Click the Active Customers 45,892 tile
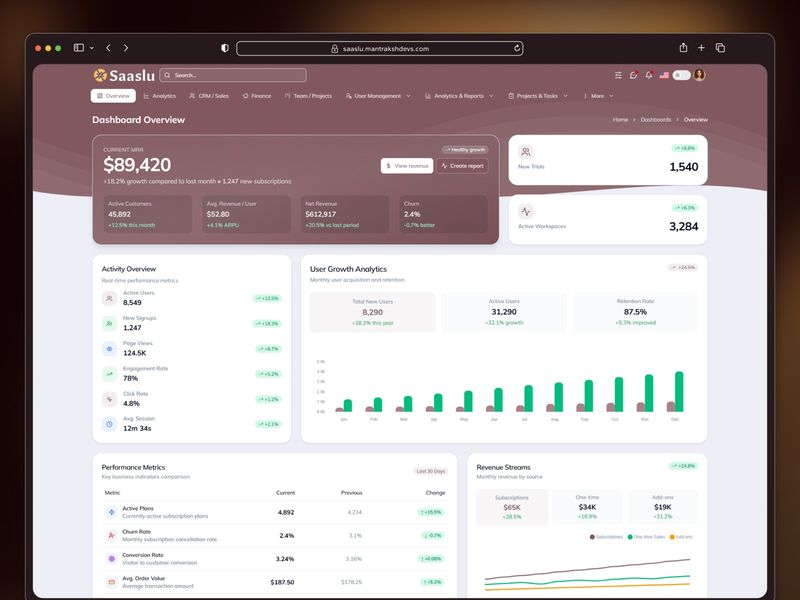 coord(148,214)
